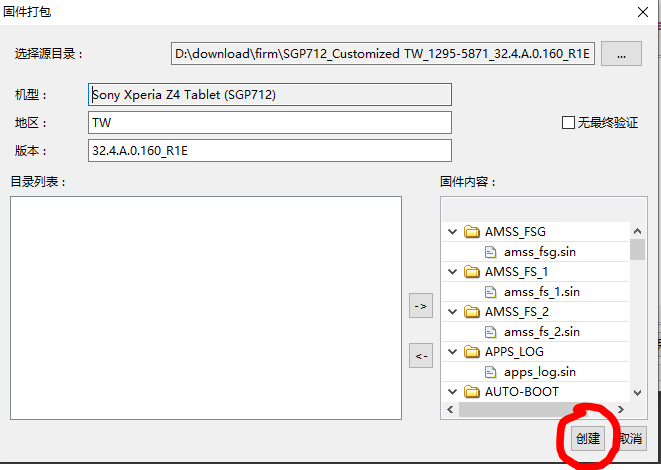
Task: Click the AMSS_FS_2 folder icon
Action: [472, 312]
